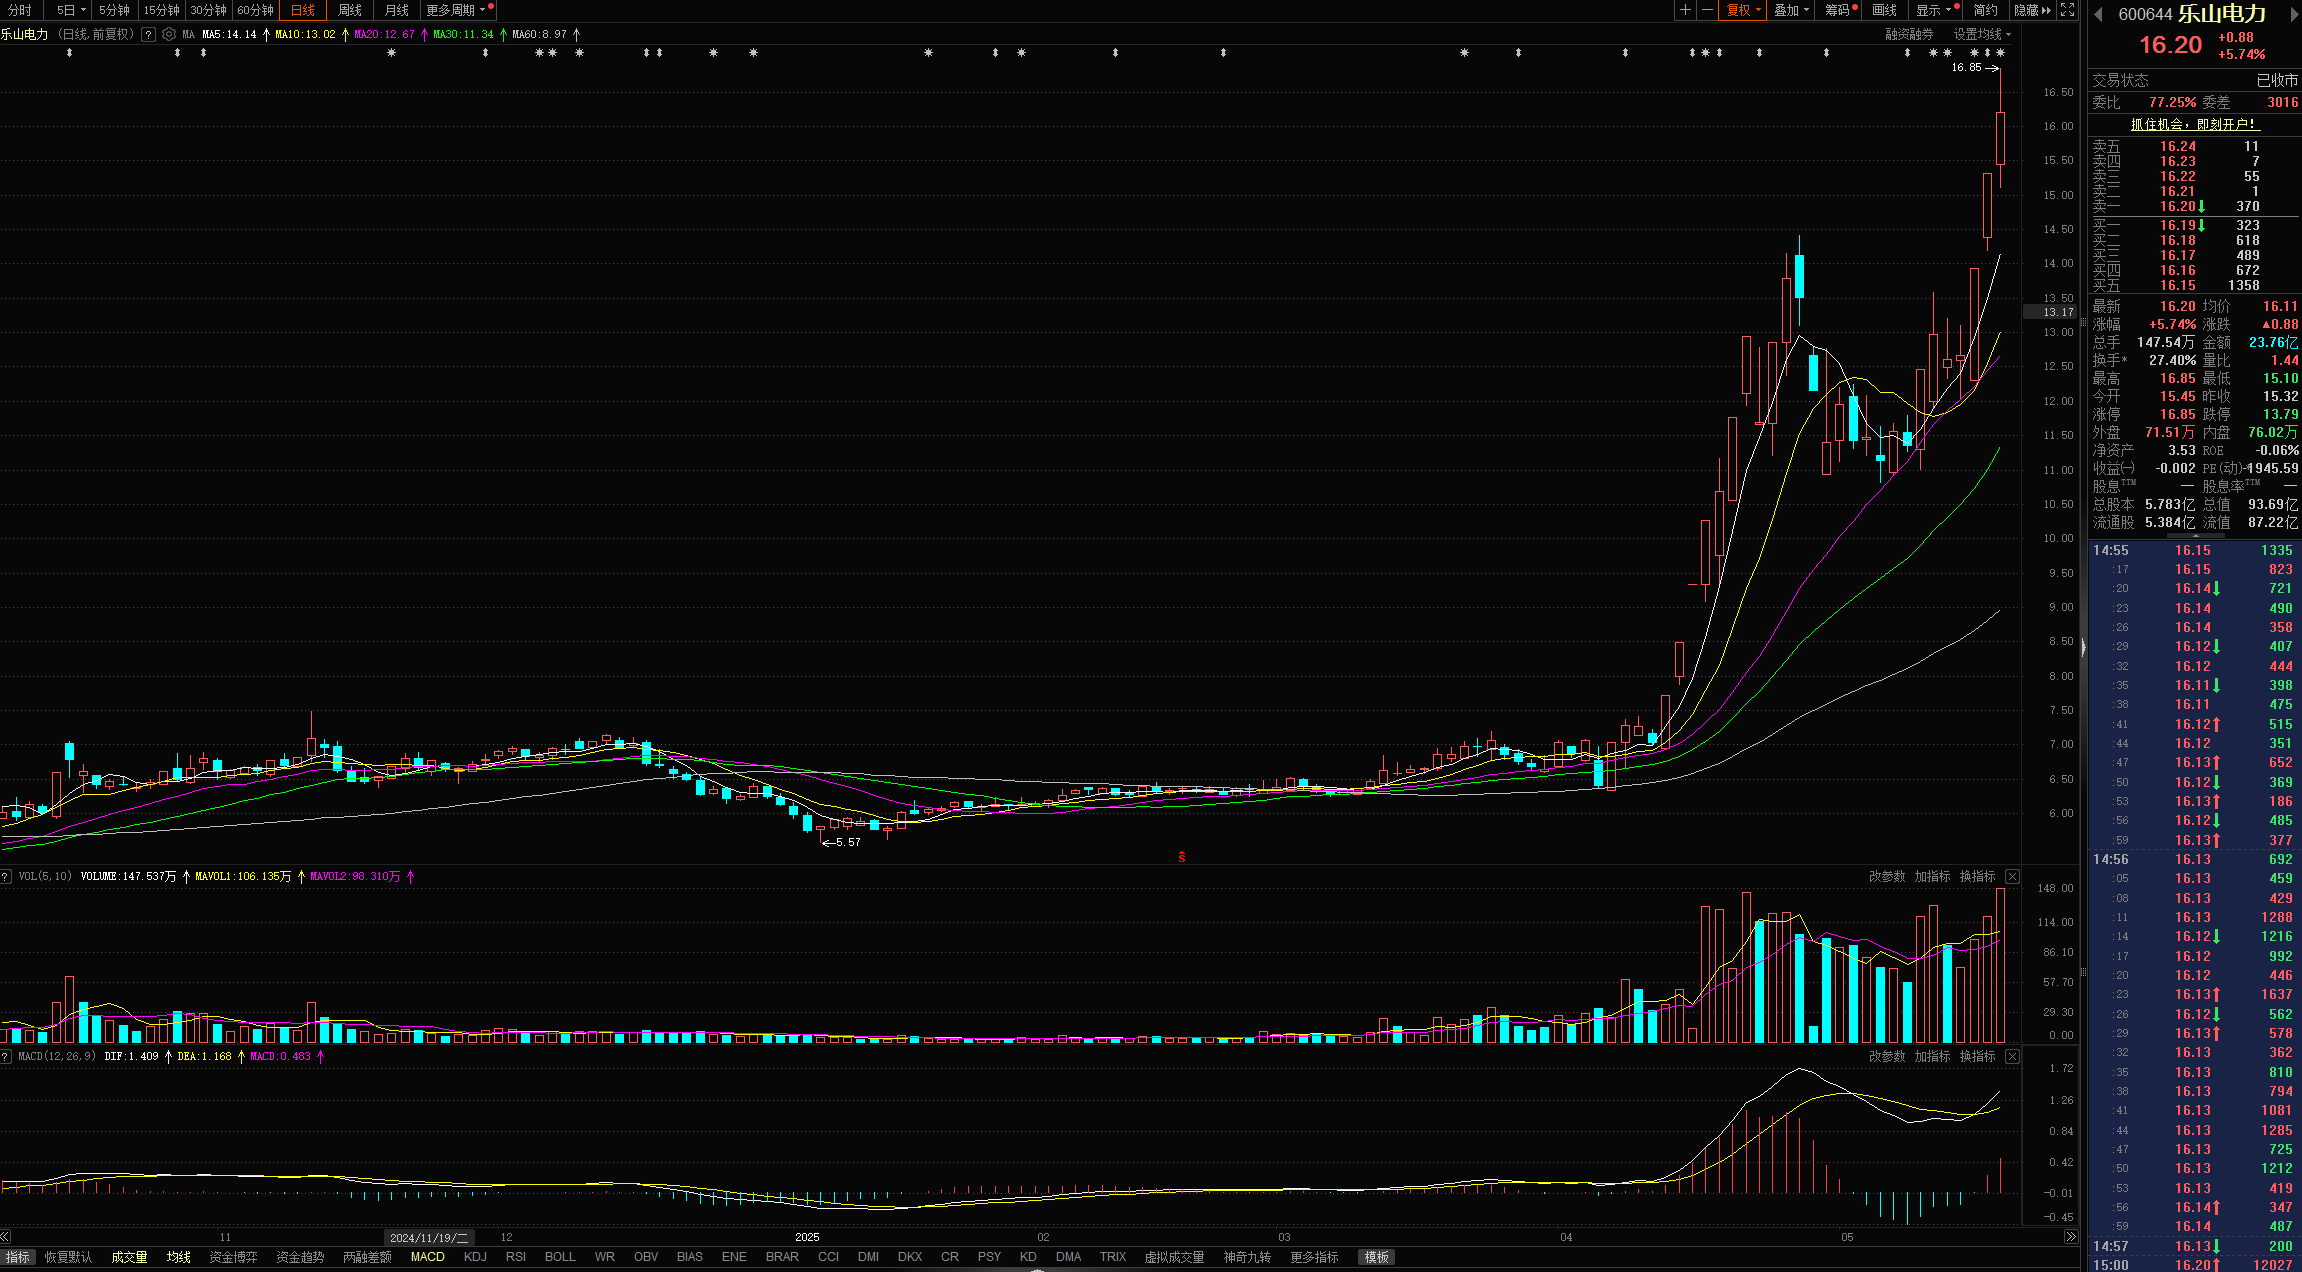Switch to 30分钟 chart
Image resolution: width=2302 pixels, height=1272 pixels.
coord(208,10)
